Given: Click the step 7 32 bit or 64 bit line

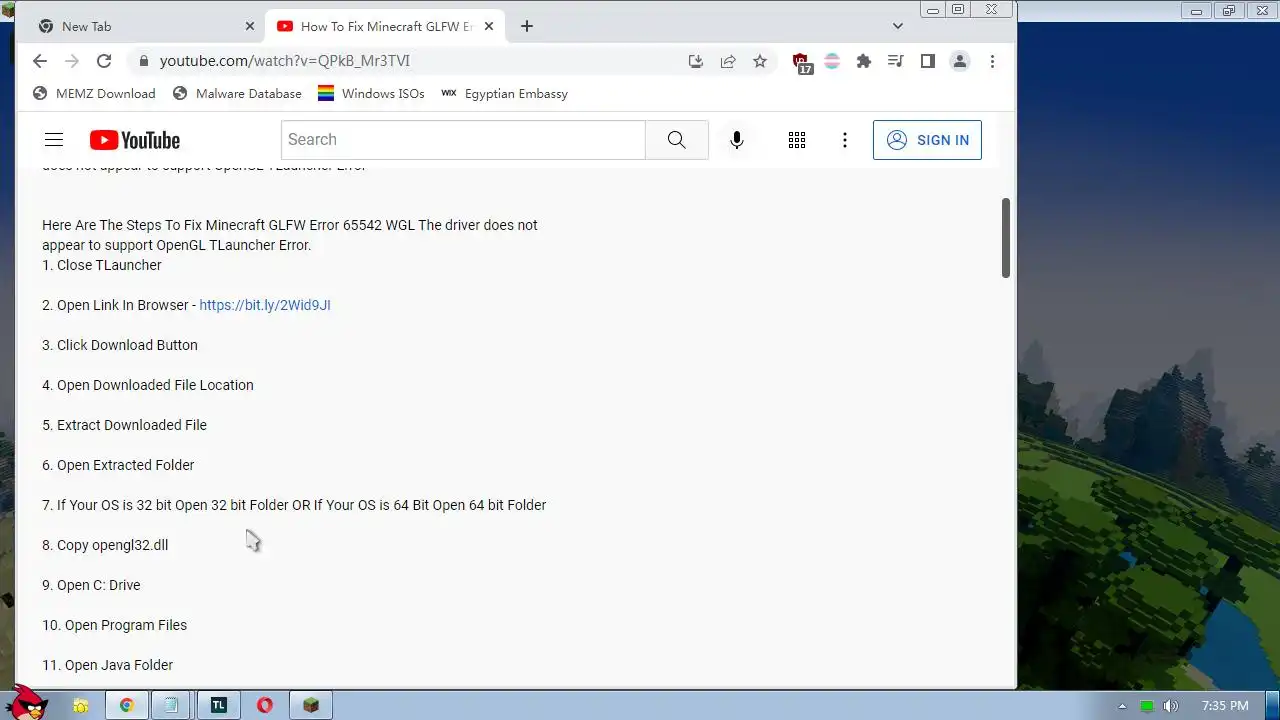Looking at the screenshot, I should (x=294, y=505).
